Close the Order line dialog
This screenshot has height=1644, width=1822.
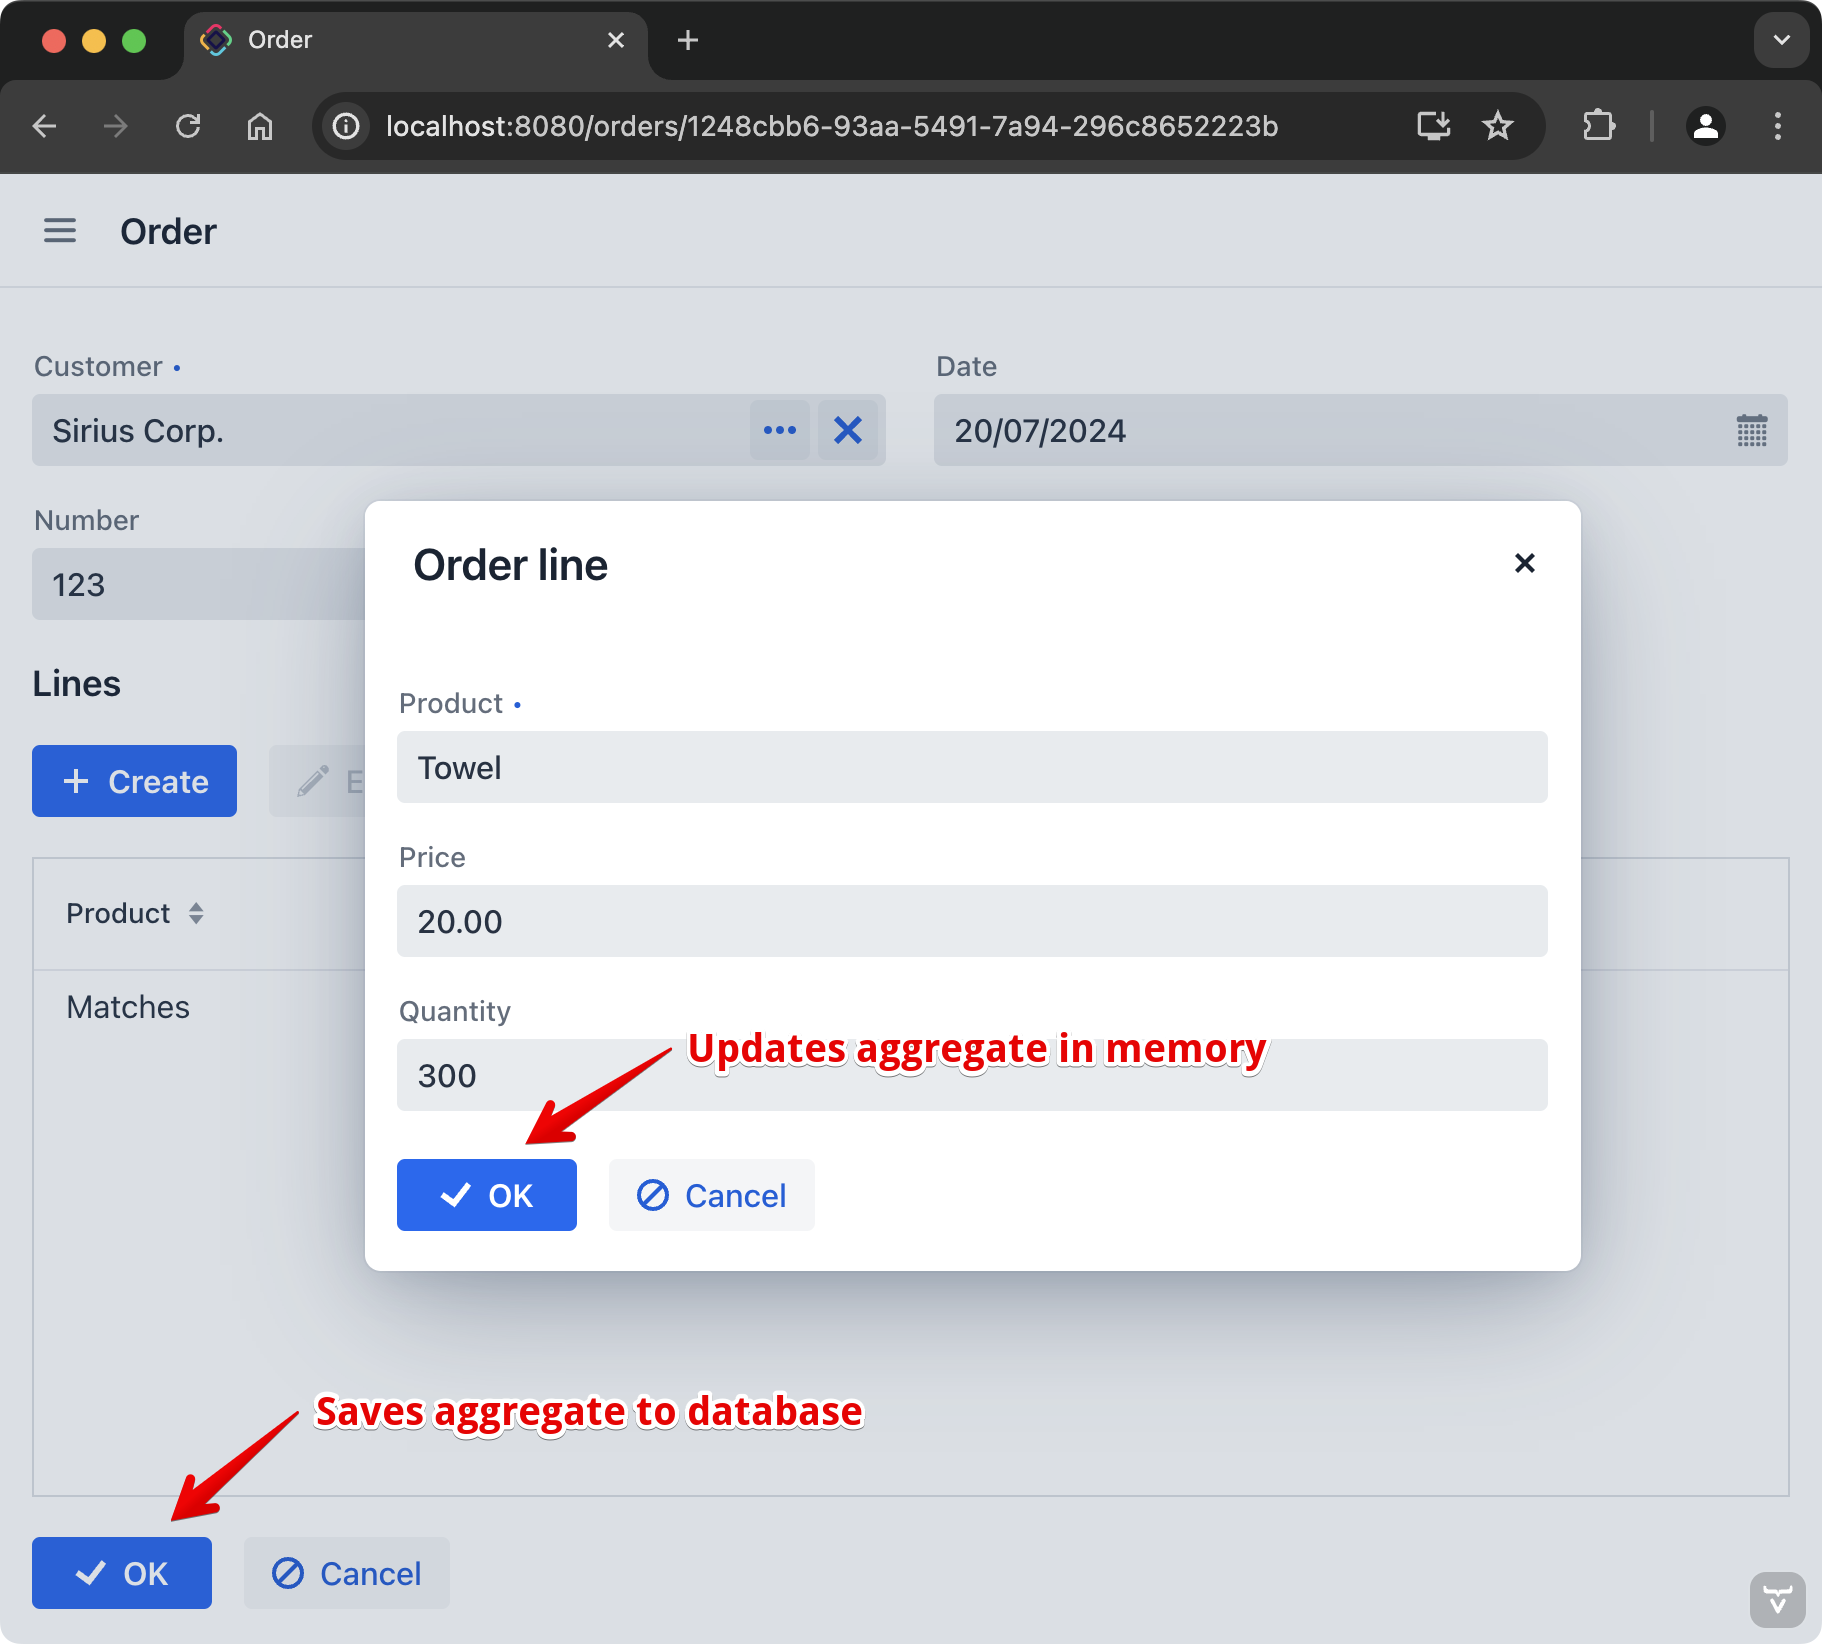point(1524,563)
